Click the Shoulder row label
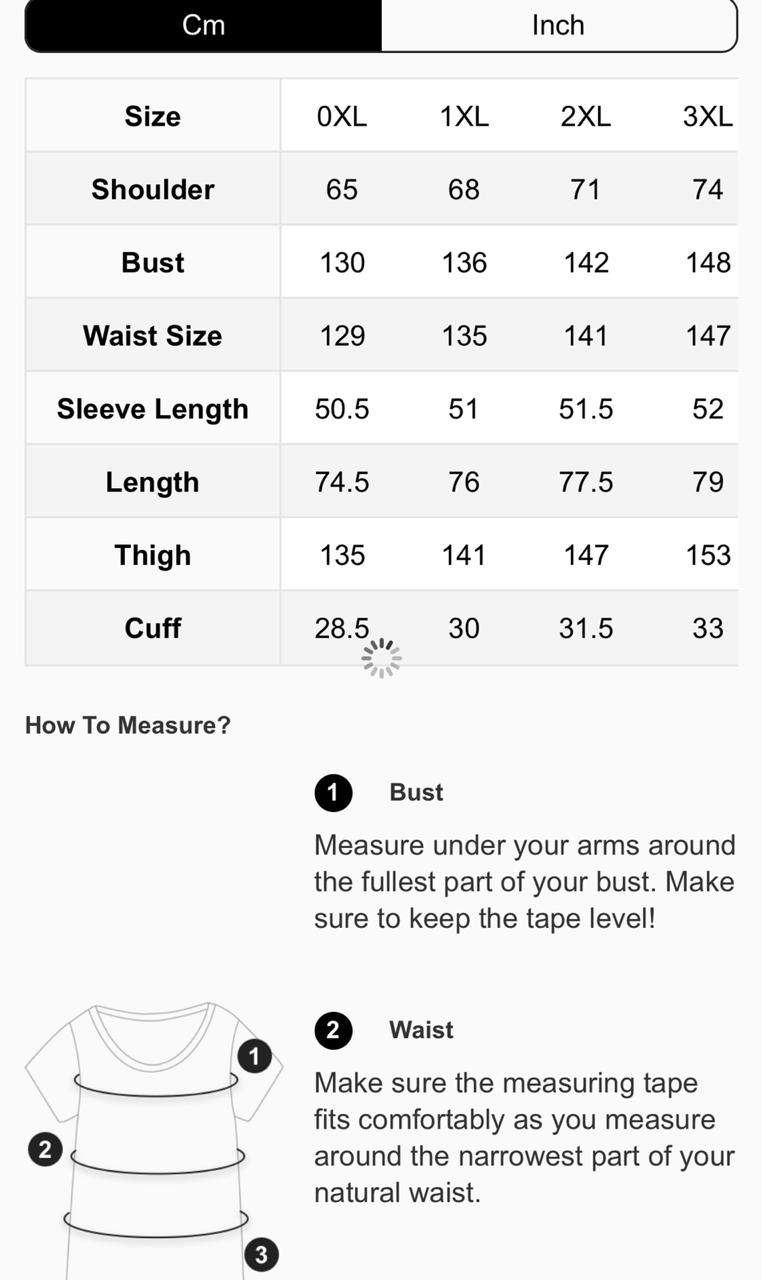Viewport: 762px width, 1280px height. 153,189
